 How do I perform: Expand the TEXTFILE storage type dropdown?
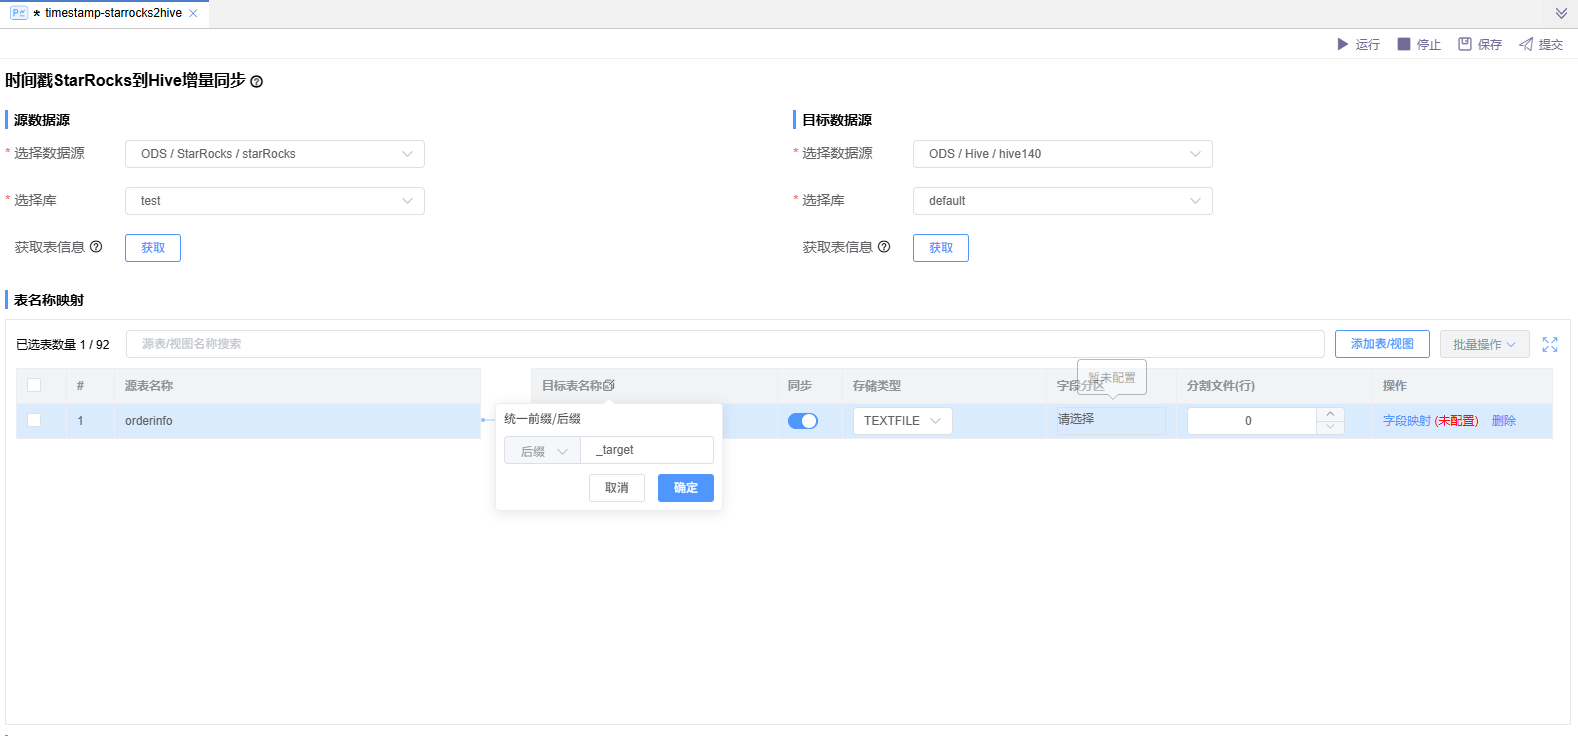pos(902,421)
